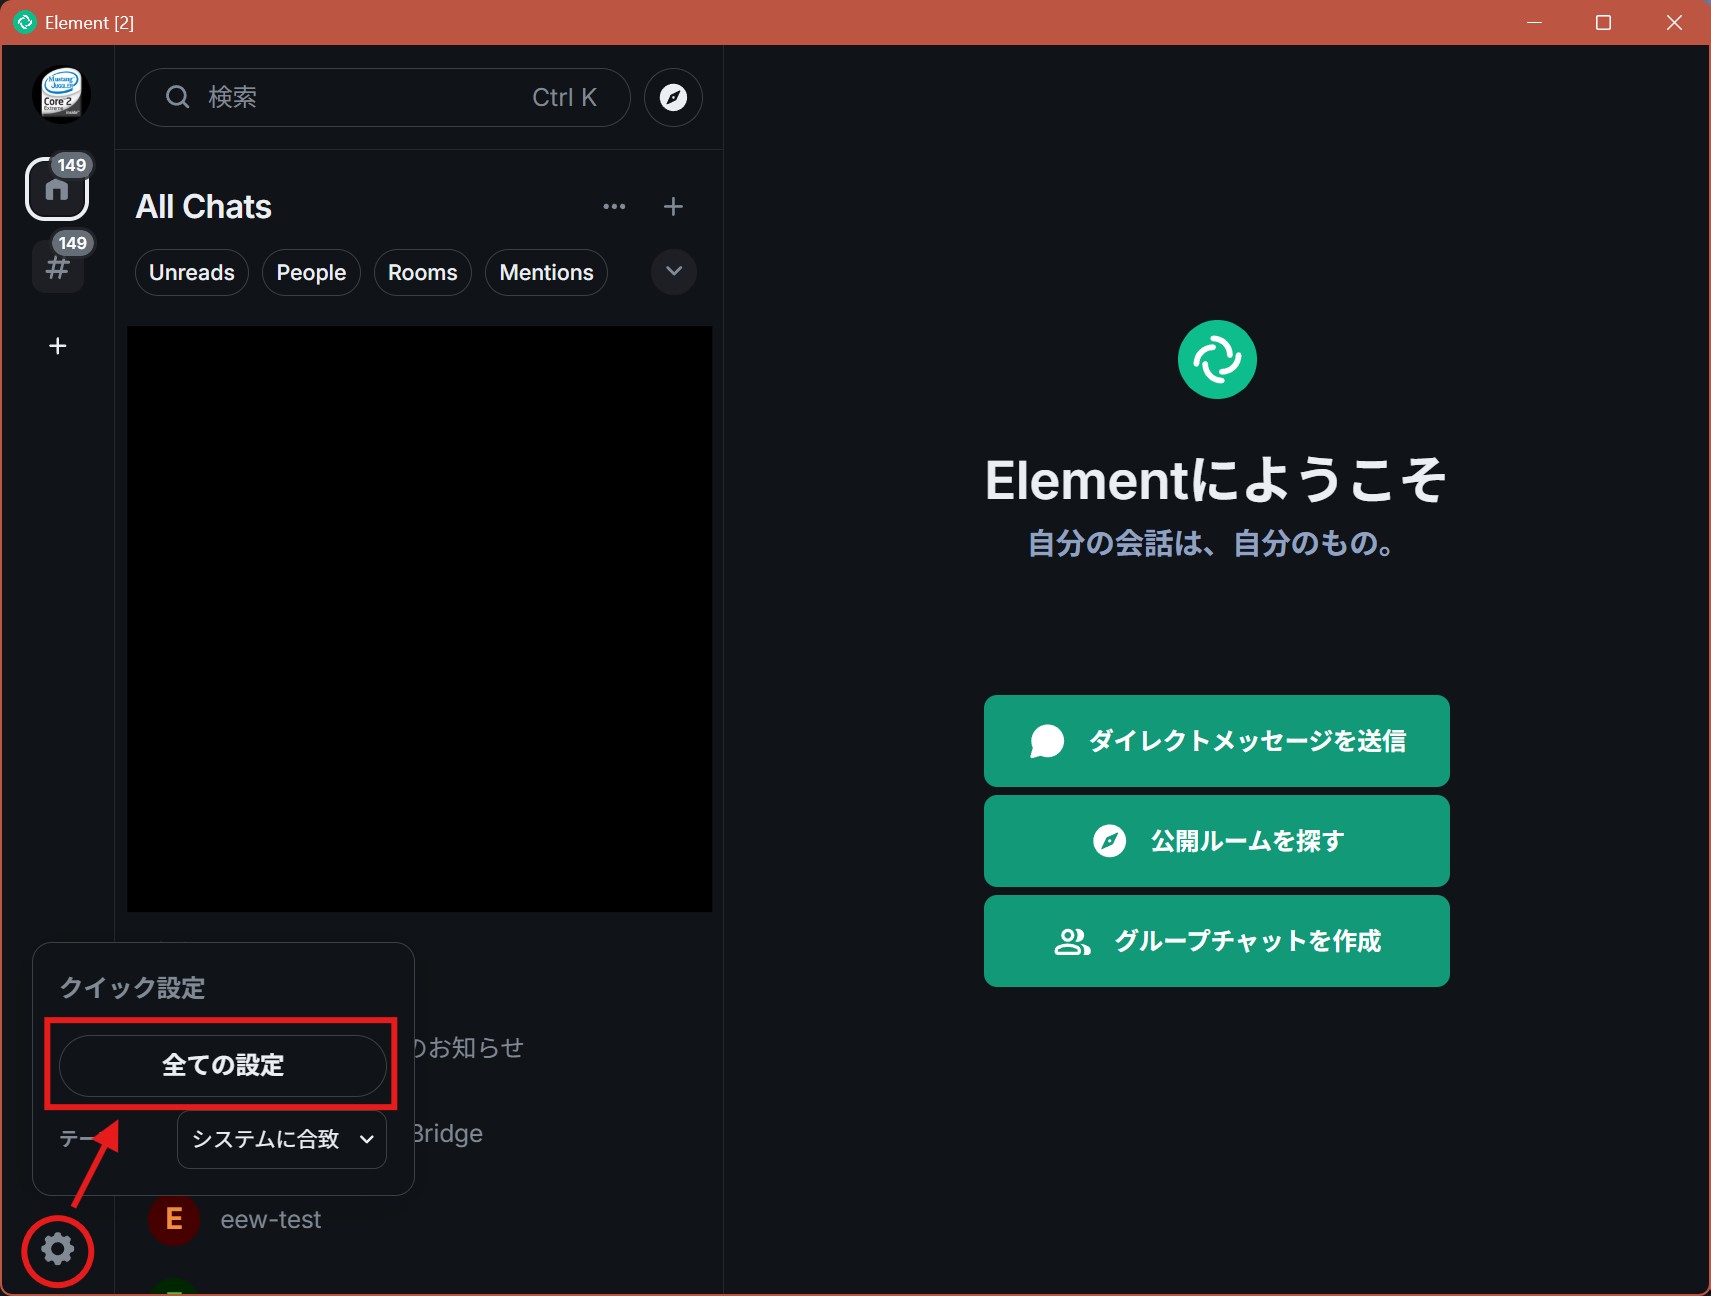Viewport: 1711px width, 1296px height.
Task: Select the Home space icon
Action: point(57,188)
